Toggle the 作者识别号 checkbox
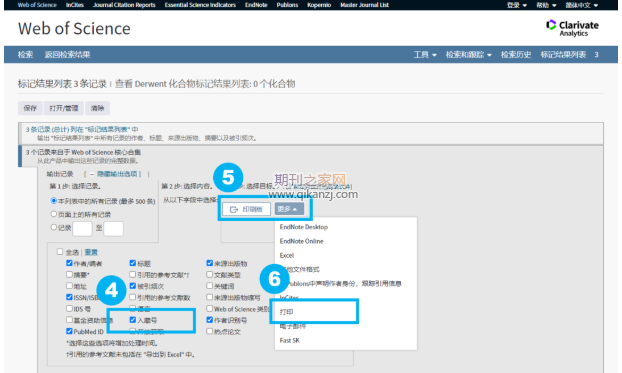622x373 pixels. pos(210,319)
